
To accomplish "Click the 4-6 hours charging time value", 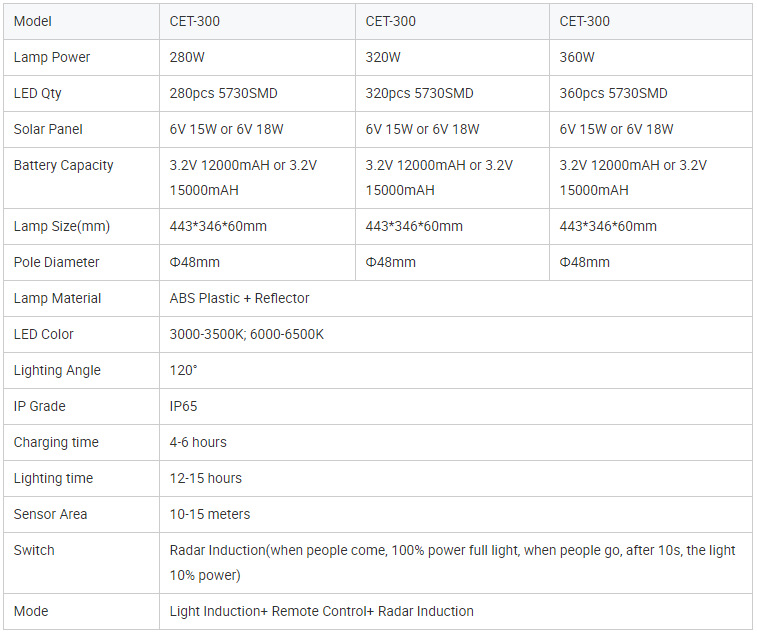I will tap(198, 442).
